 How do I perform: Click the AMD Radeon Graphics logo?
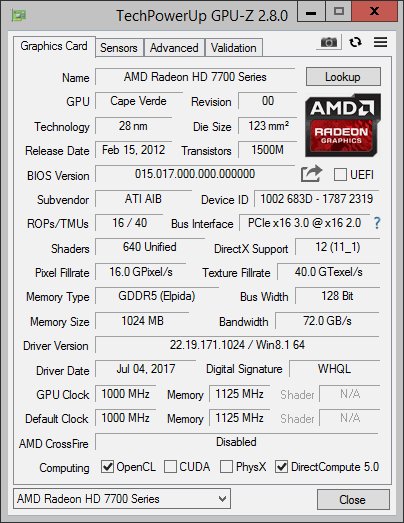point(343,125)
